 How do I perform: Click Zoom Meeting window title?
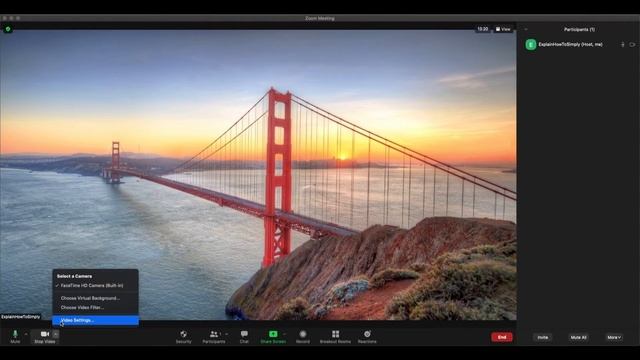click(x=320, y=18)
